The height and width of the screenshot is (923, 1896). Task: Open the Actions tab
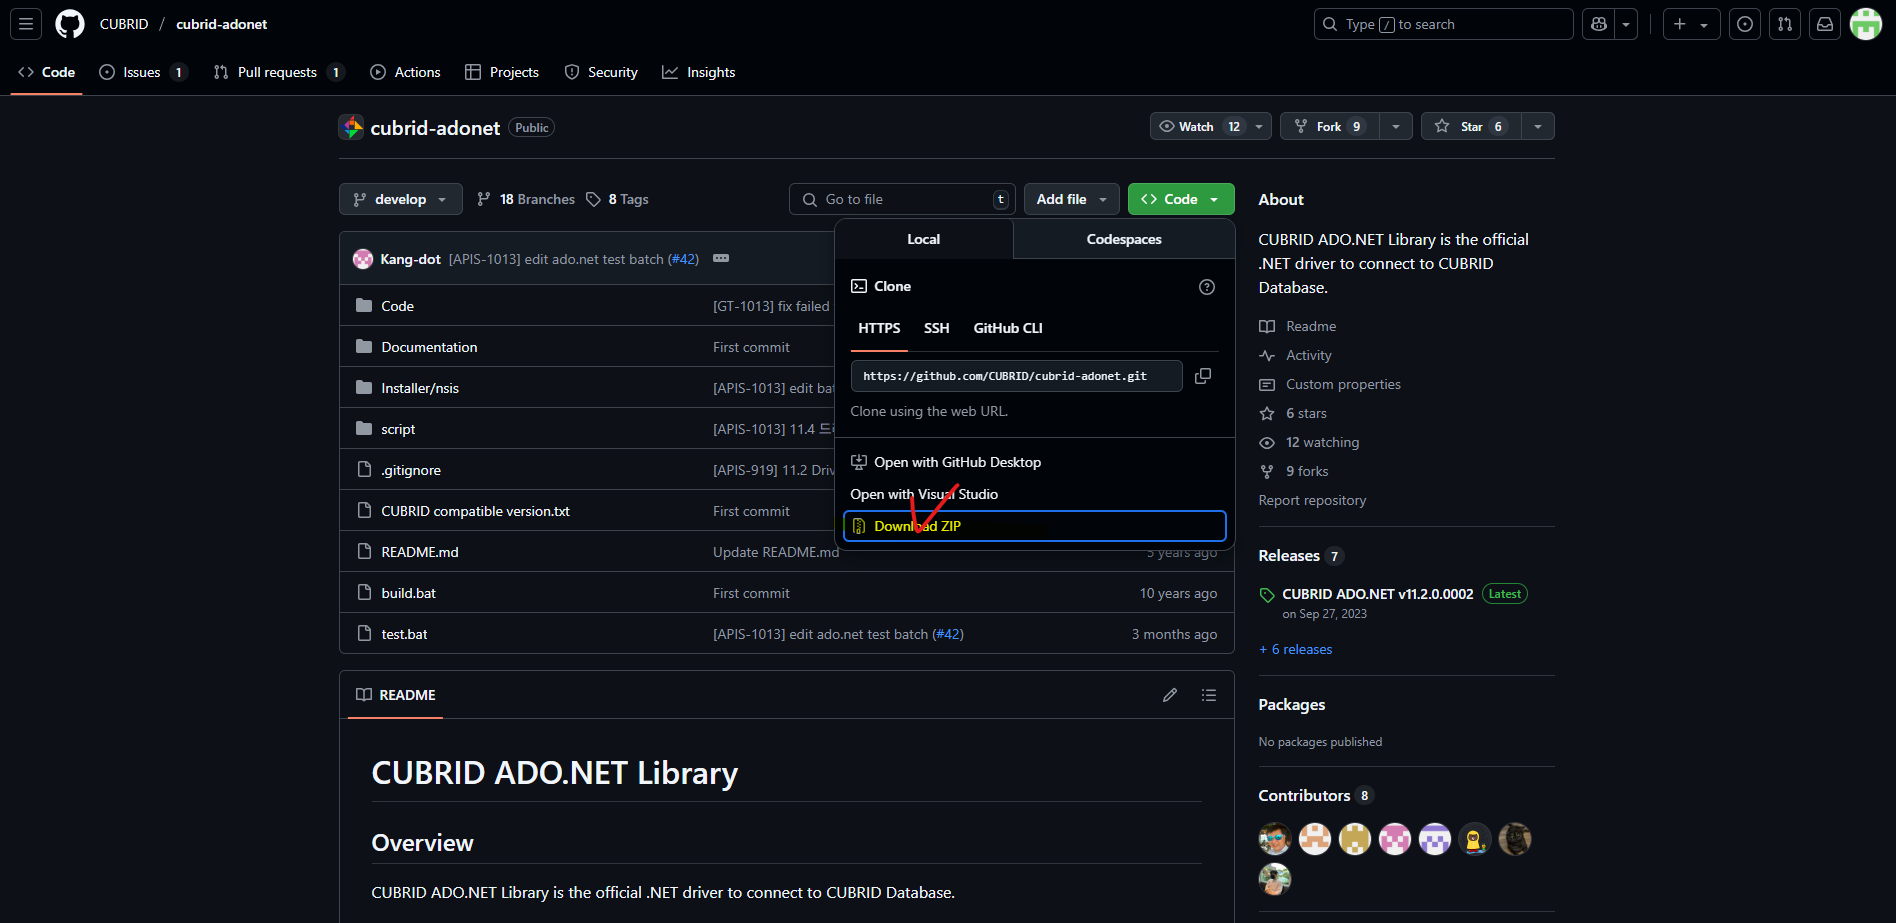405,72
